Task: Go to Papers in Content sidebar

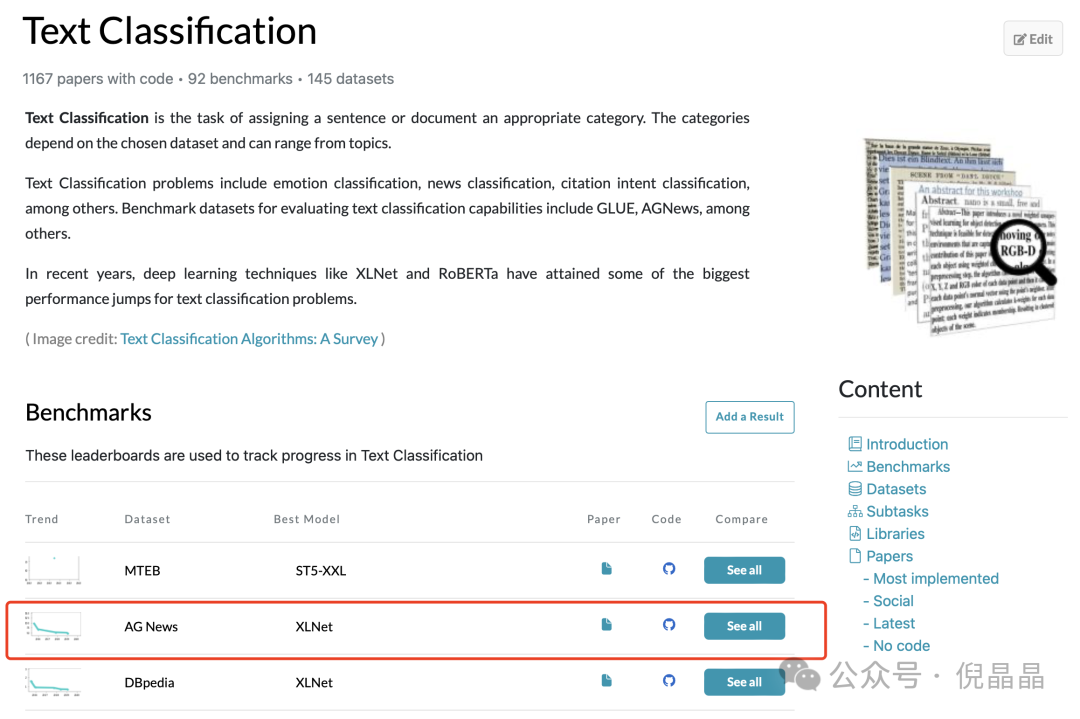Action: tap(889, 556)
